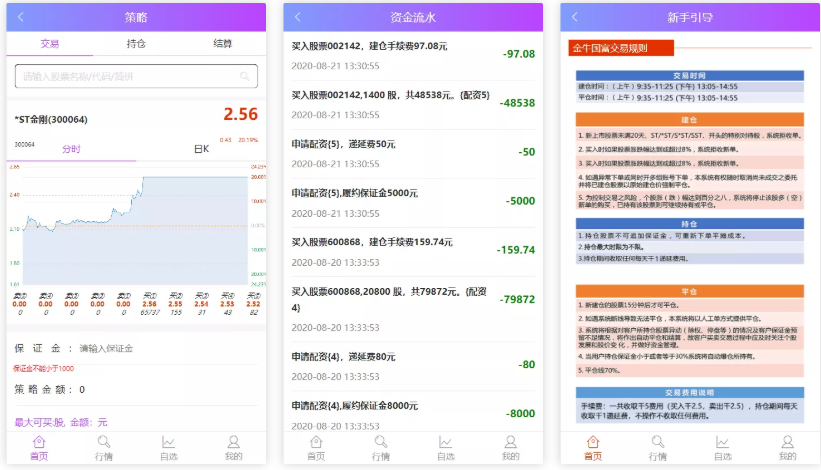Tap 我的 icon in 资金流水 screen bottom bar
821x470 pixels.
click(510, 446)
